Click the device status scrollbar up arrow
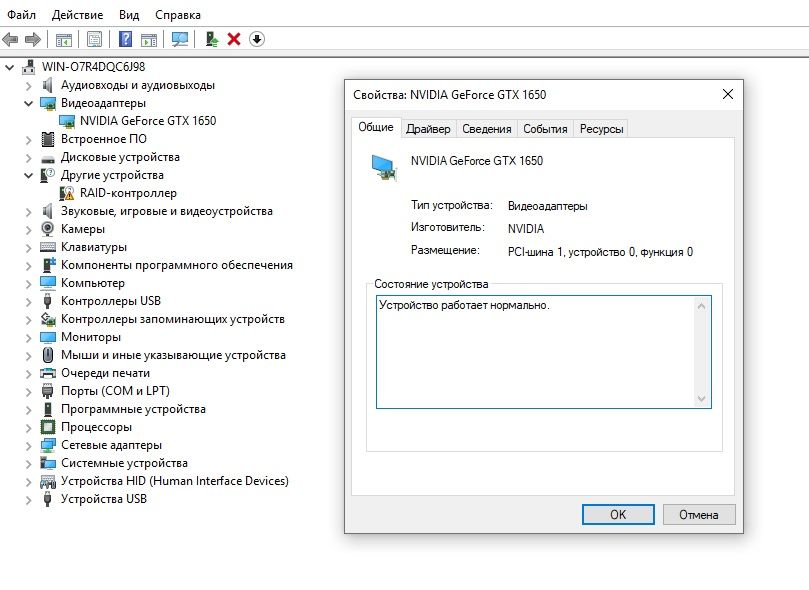Screen dimensions: 809x590 pos(701,306)
